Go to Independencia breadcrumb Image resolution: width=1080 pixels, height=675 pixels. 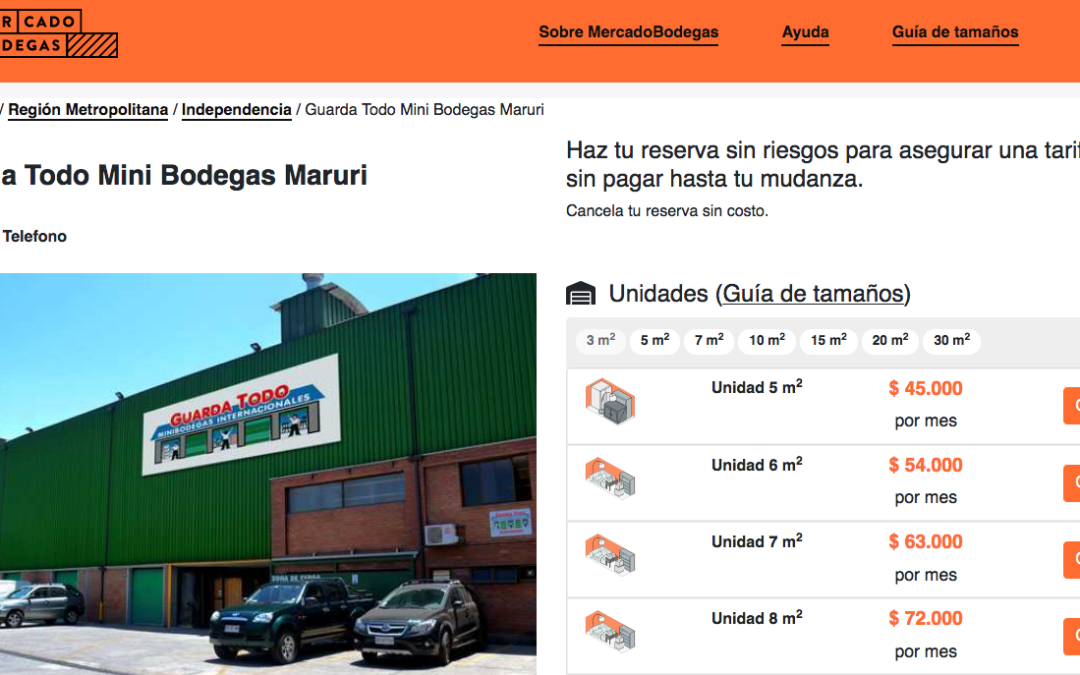236,110
